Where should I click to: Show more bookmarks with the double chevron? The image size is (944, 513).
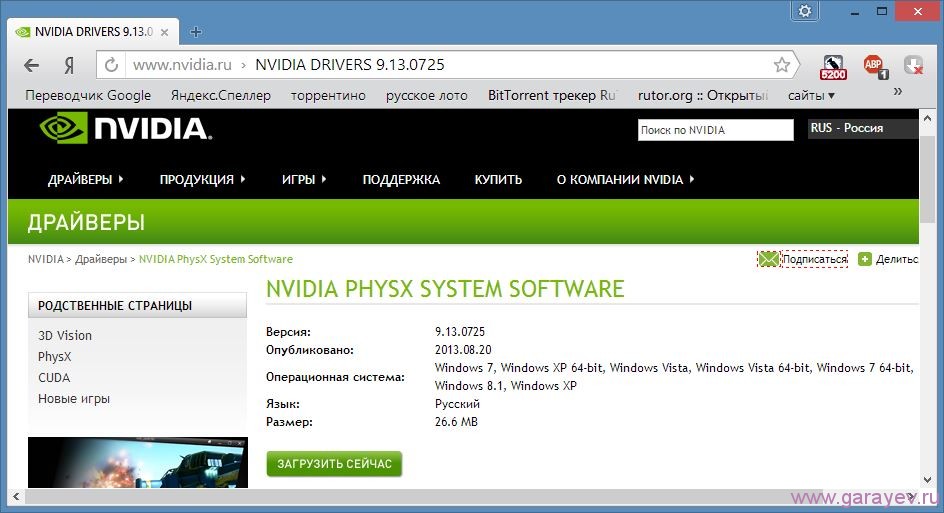click(898, 92)
